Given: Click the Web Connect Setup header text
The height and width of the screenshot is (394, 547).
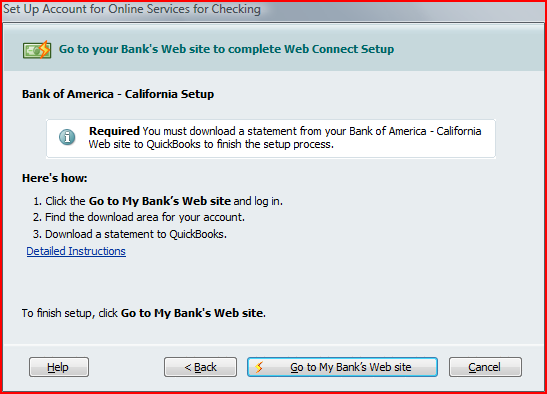Looking at the screenshot, I should (x=226, y=49).
